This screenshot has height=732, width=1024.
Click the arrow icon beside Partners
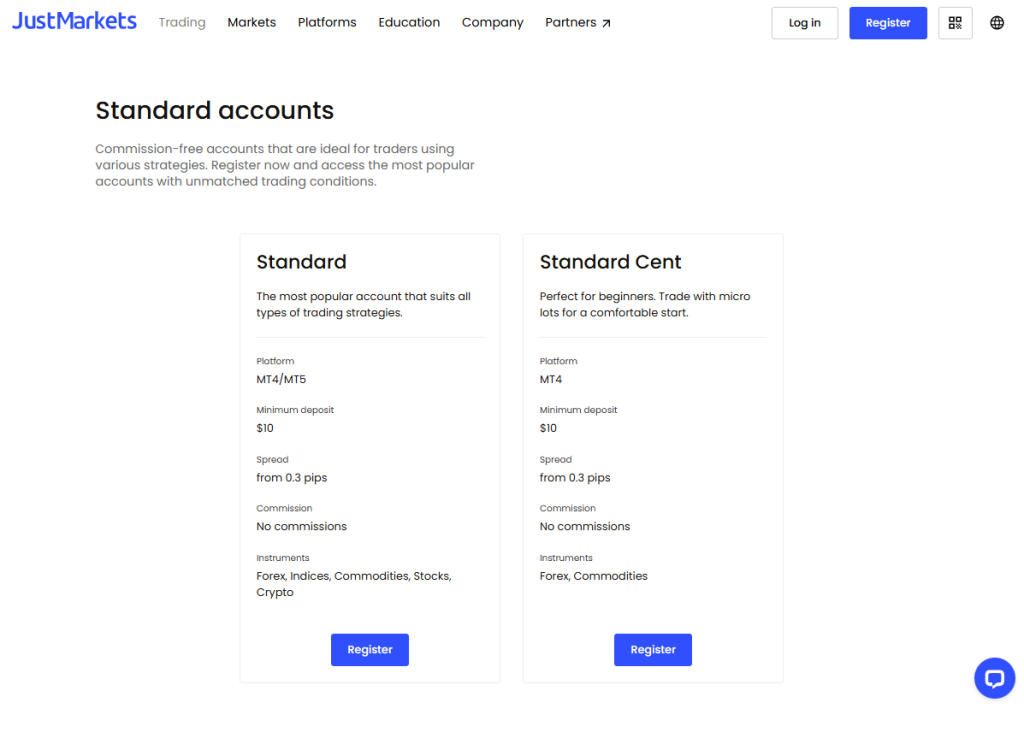point(606,23)
